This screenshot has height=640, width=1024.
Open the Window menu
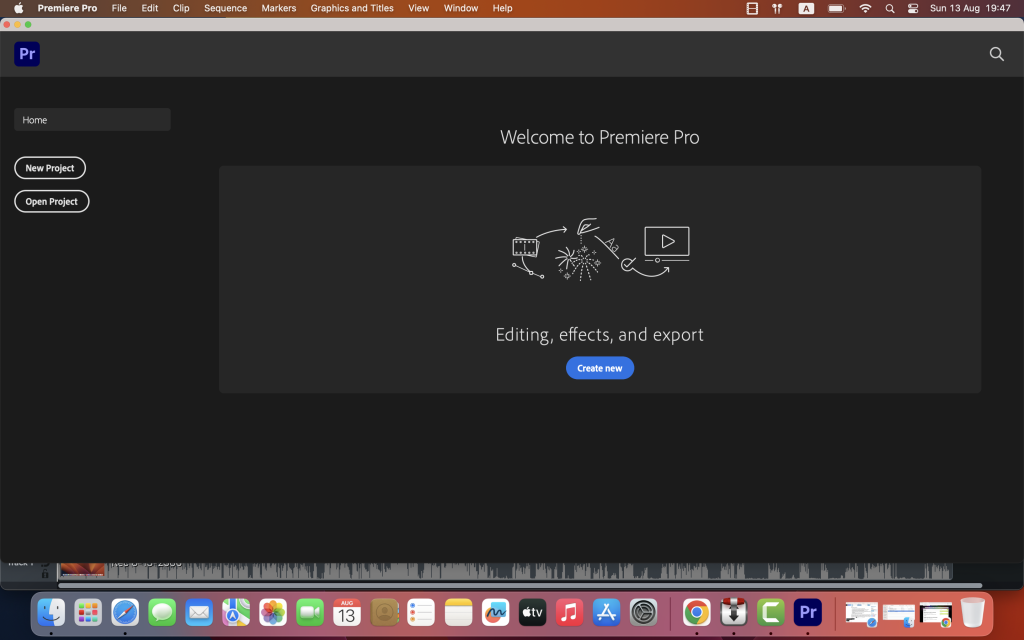(460, 8)
